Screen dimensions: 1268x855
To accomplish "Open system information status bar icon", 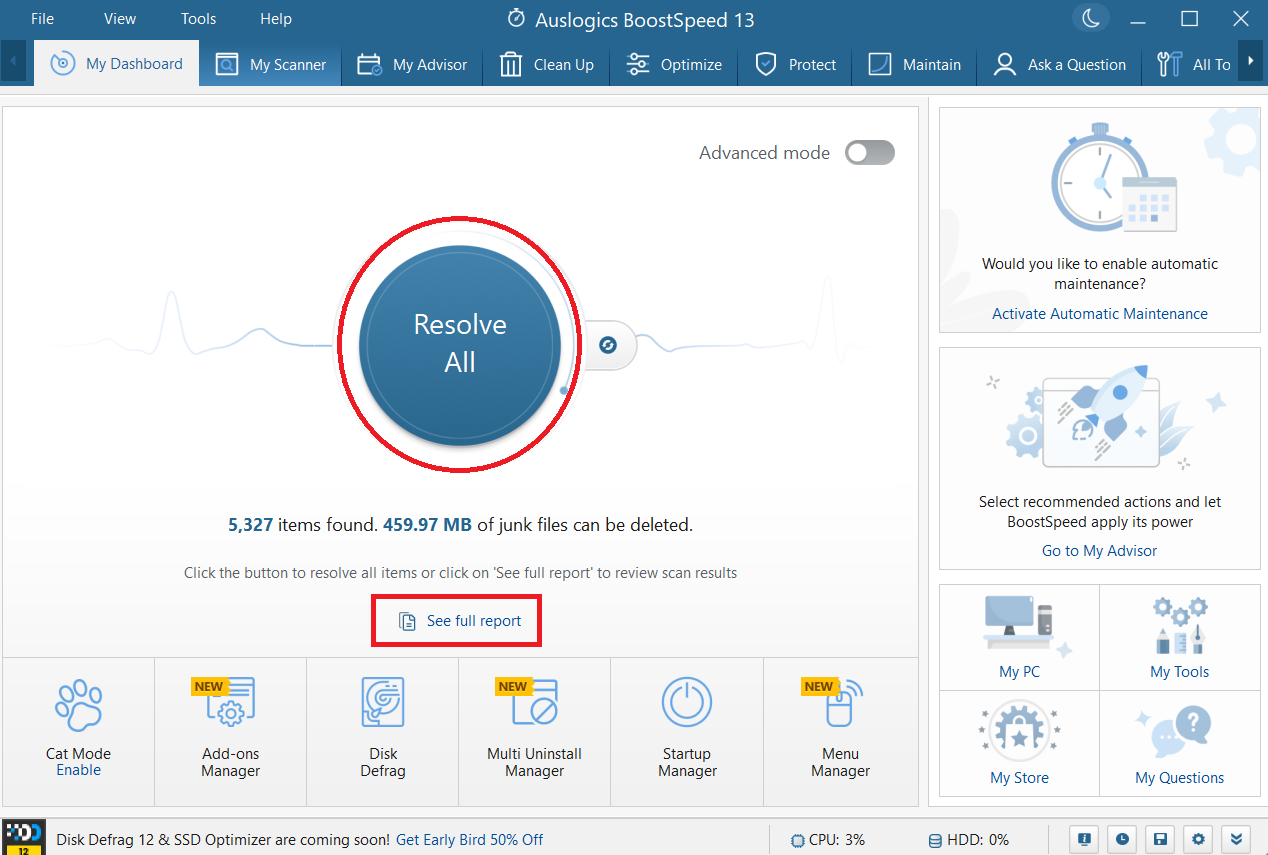I will [1085, 839].
